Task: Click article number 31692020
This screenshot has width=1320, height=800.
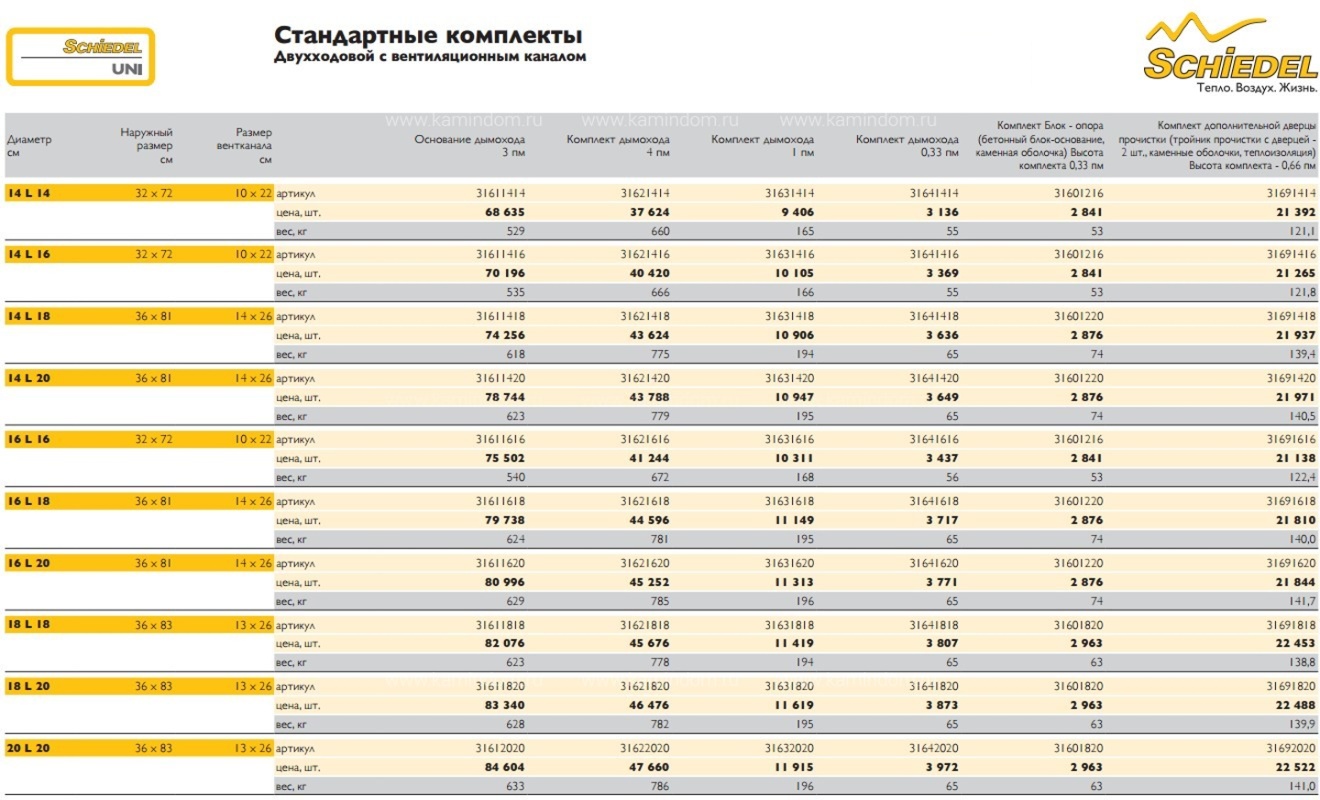Action: click(x=1290, y=748)
